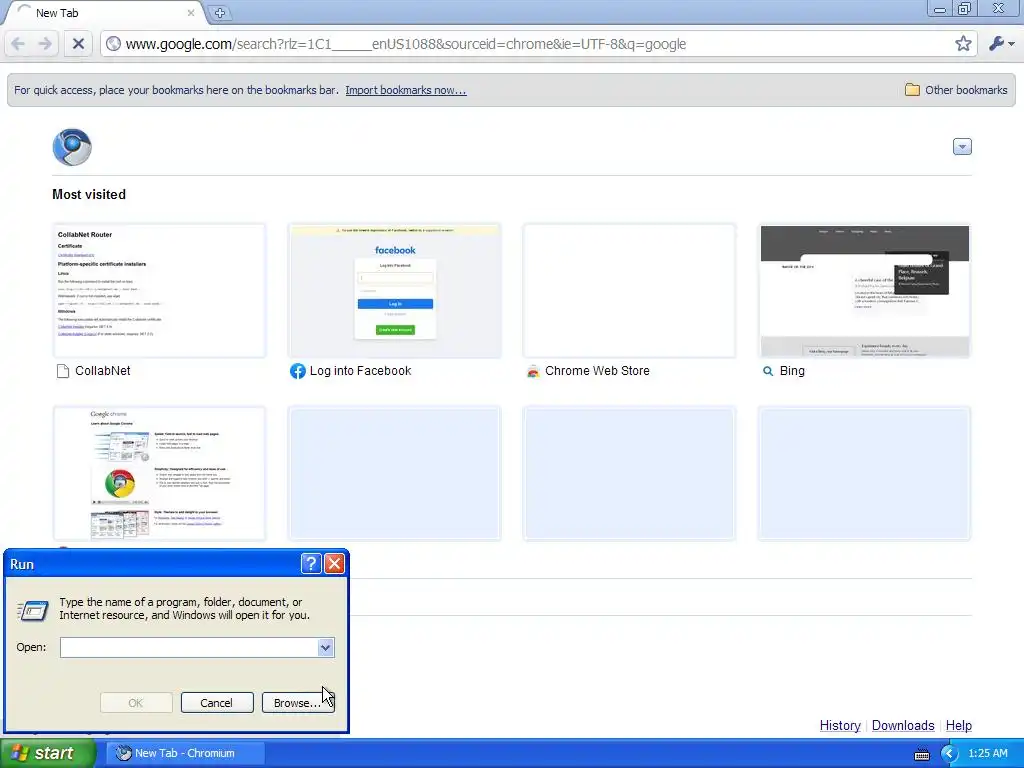The width and height of the screenshot is (1024, 768).
Task: Click the Browse... button in Run dialog
Action: click(x=298, y=703)
